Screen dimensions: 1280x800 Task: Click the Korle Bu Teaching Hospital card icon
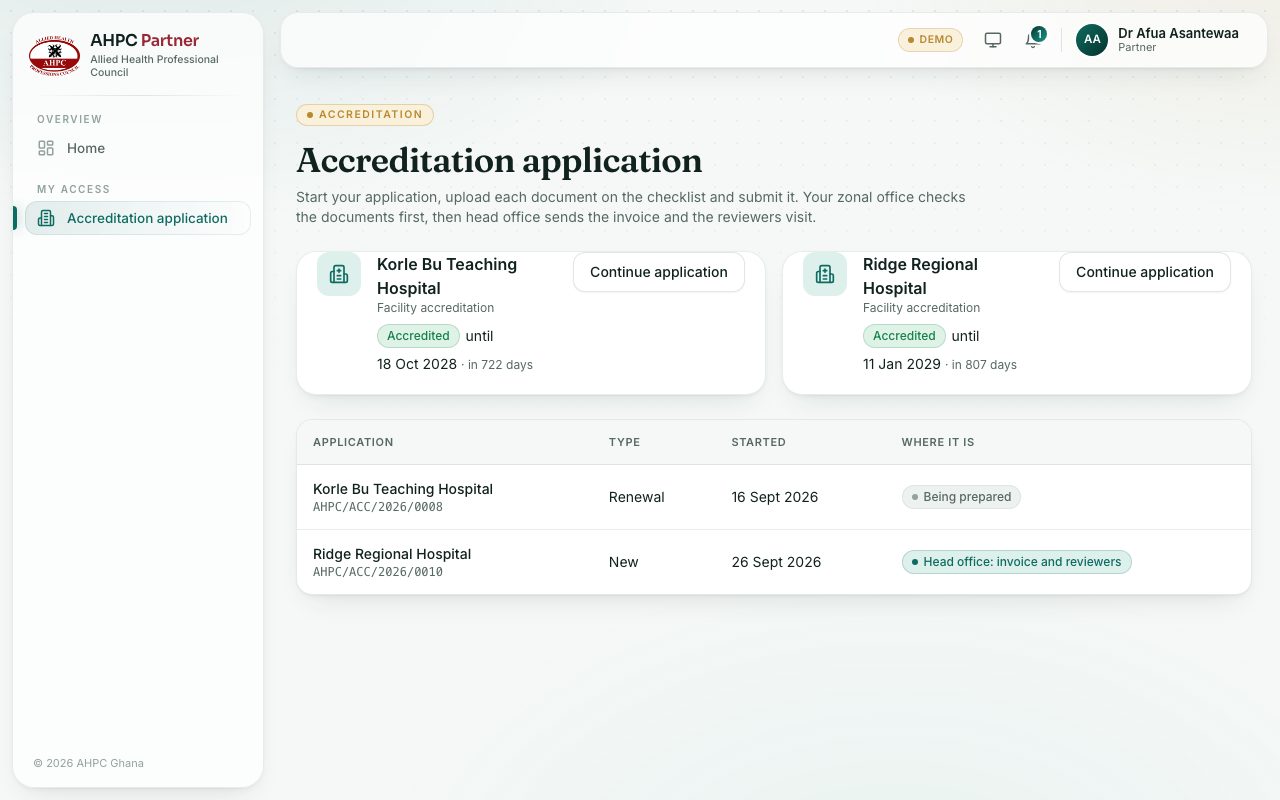(x=339, y=274)
